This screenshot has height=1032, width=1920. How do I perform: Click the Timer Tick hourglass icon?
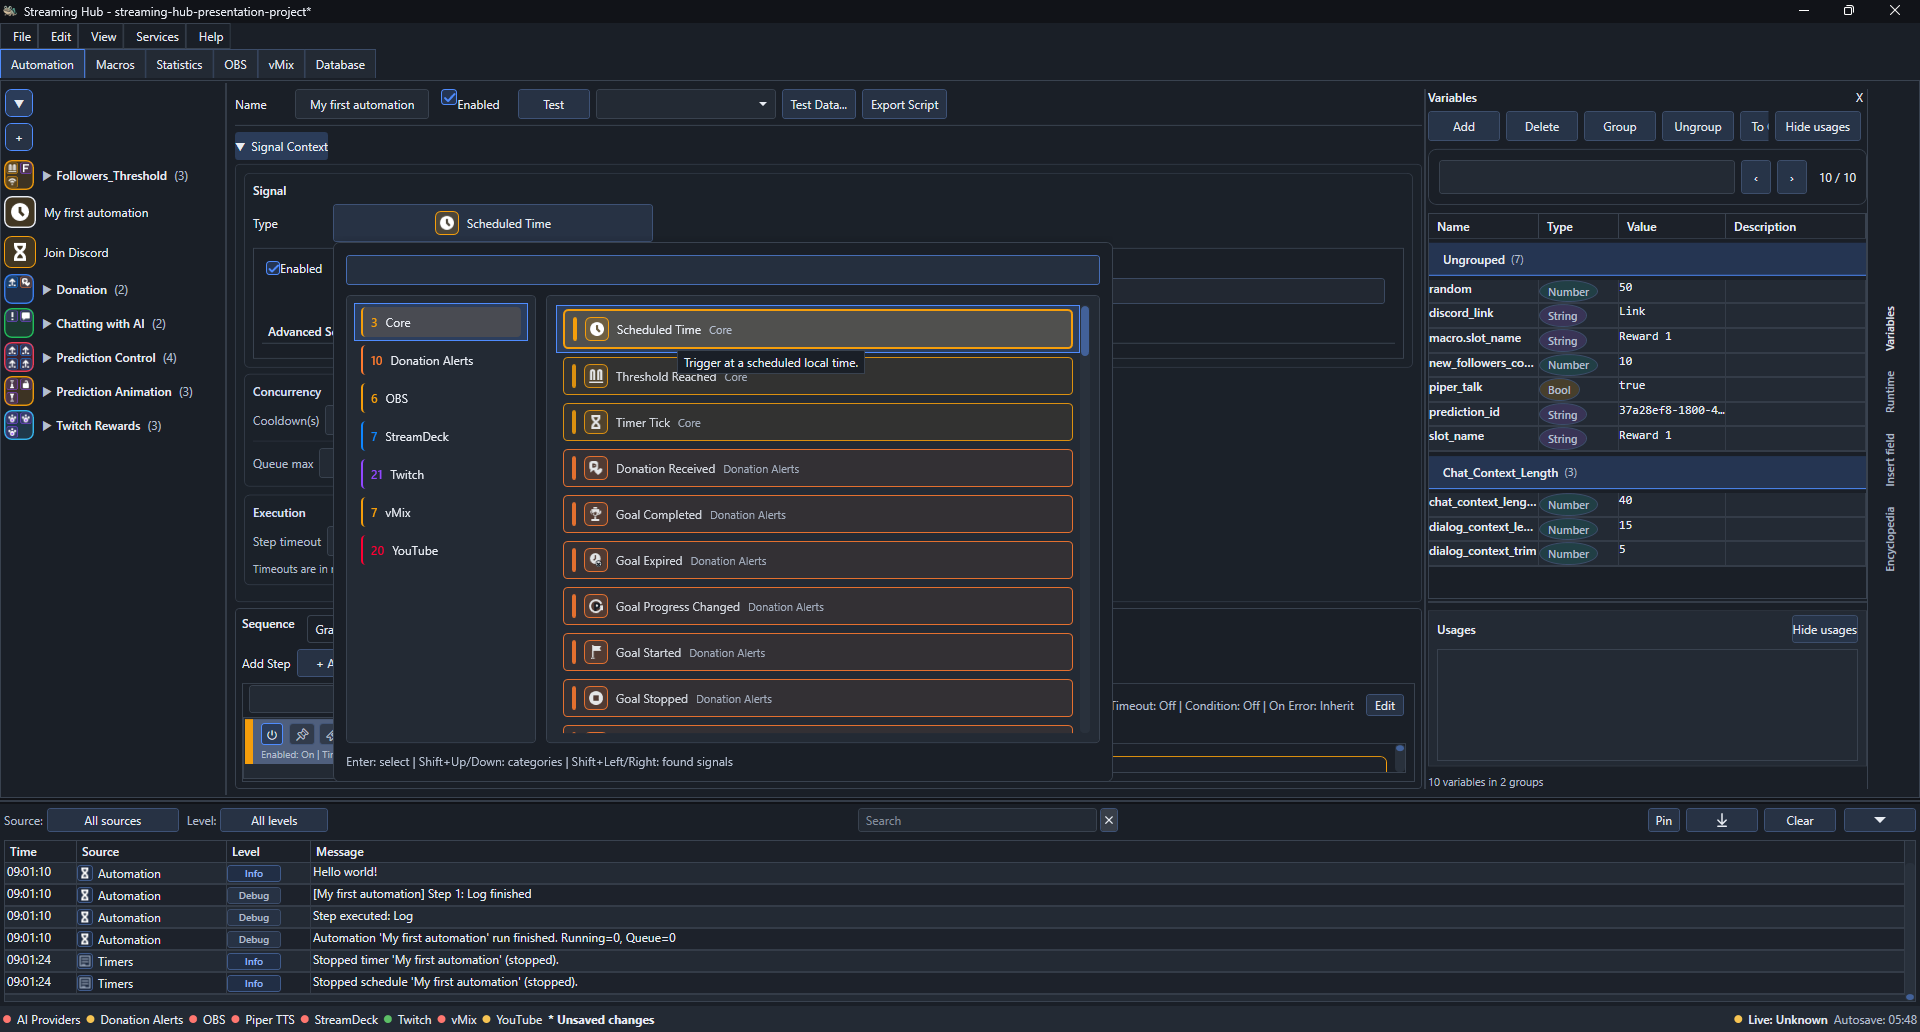coord(596,422)
